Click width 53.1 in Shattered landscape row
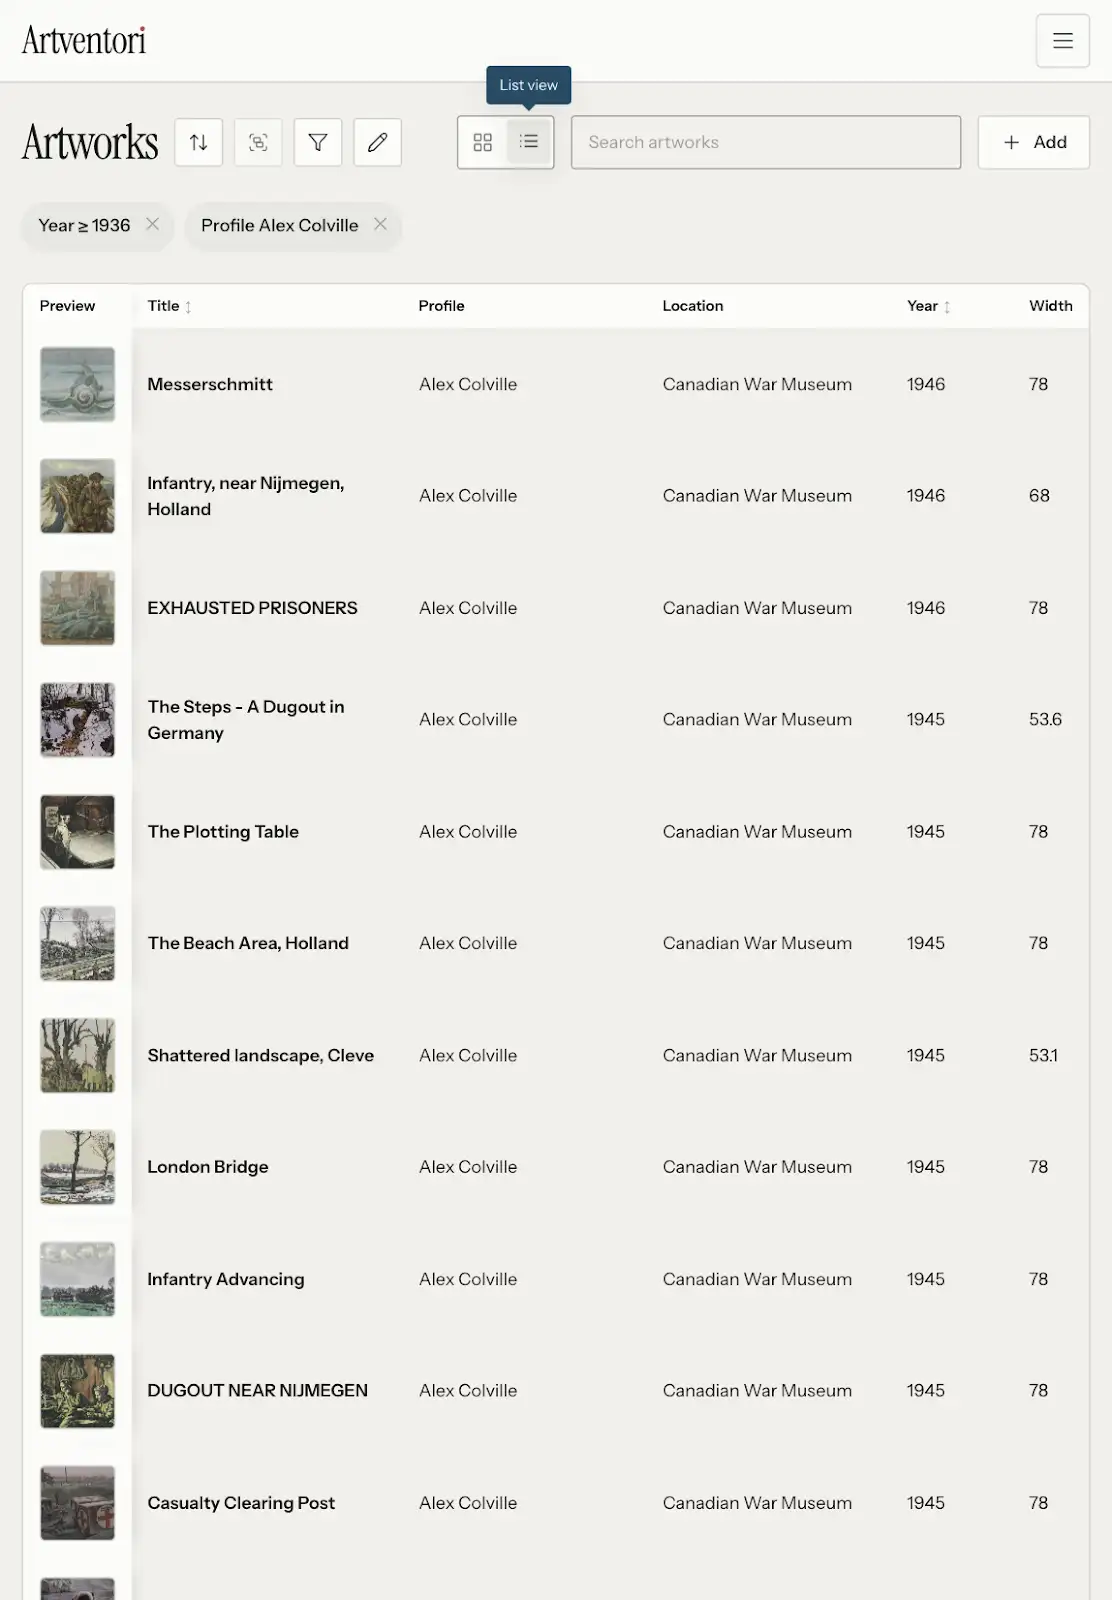This screenshot has width=1112, height=1600. coord(1043,1055)
